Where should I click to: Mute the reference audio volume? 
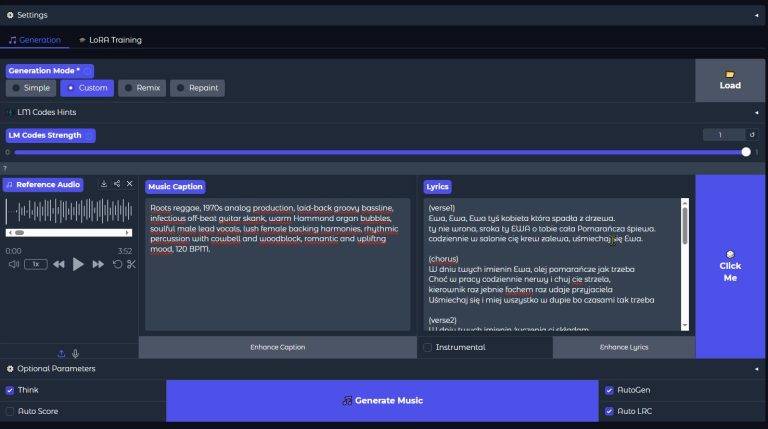(14, 264)
